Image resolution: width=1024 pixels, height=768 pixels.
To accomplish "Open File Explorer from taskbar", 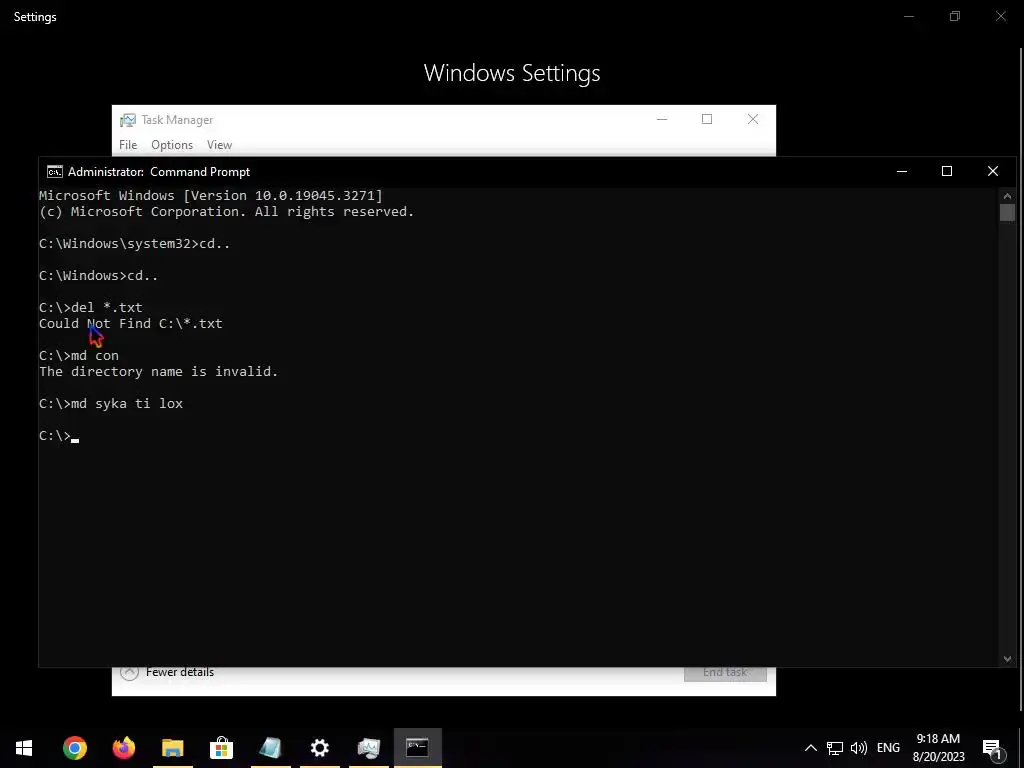I will tap(172, 747).
